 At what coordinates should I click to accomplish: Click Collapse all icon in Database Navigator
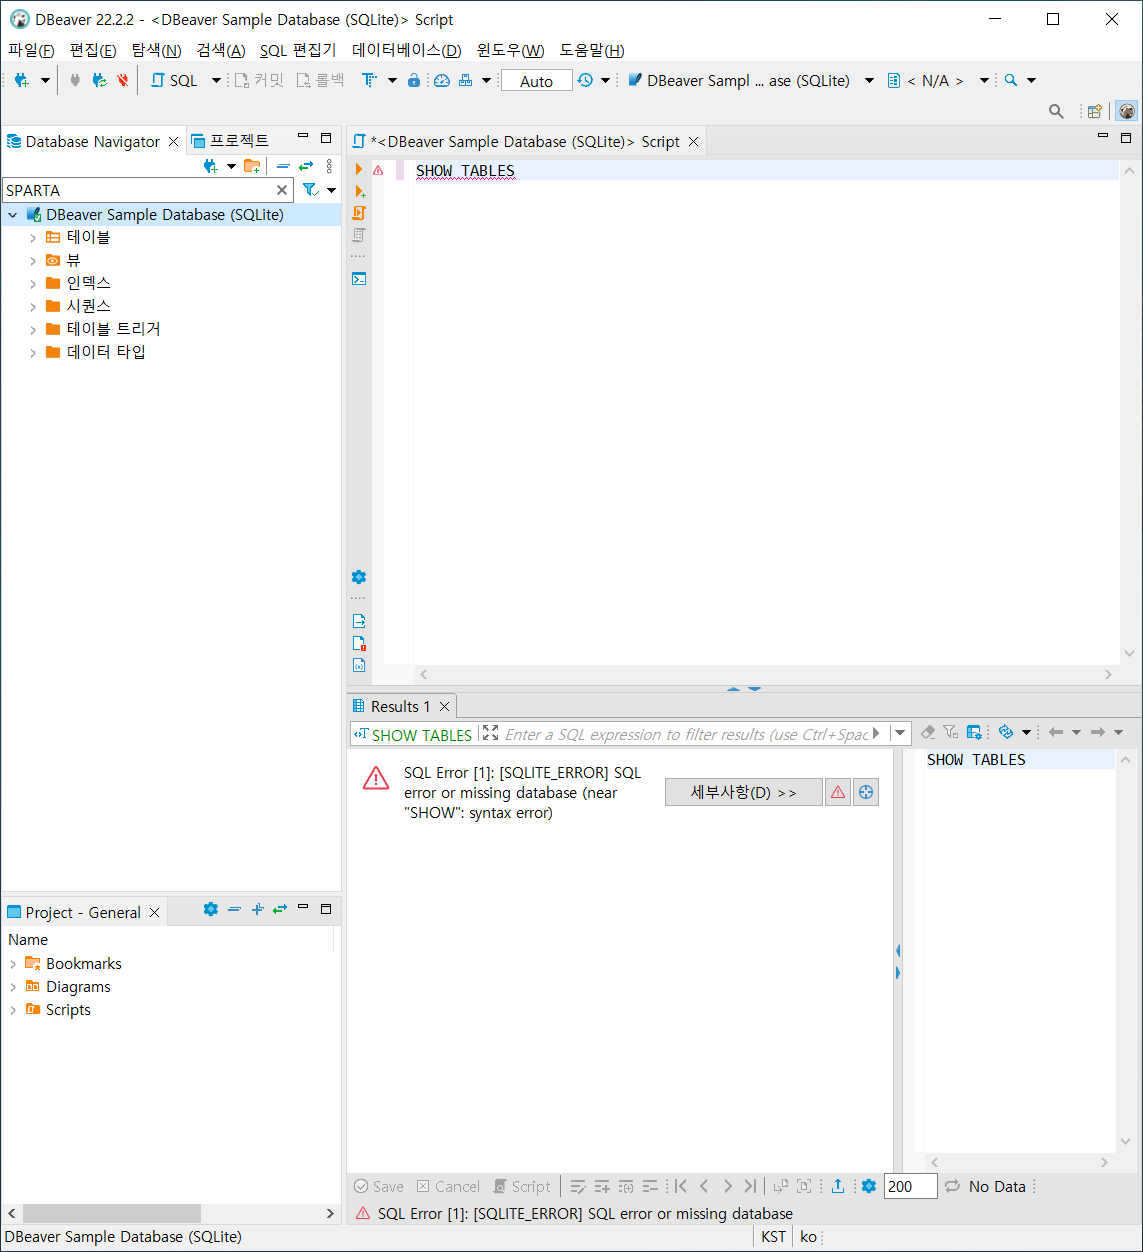tap(283, 166)
